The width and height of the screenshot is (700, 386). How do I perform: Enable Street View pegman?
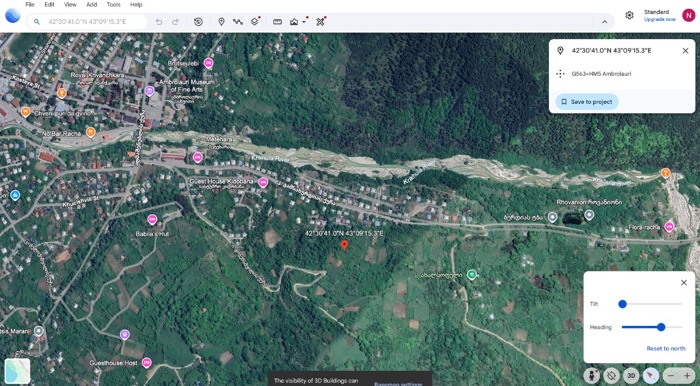pyautogui.click(x=592, y=376)
